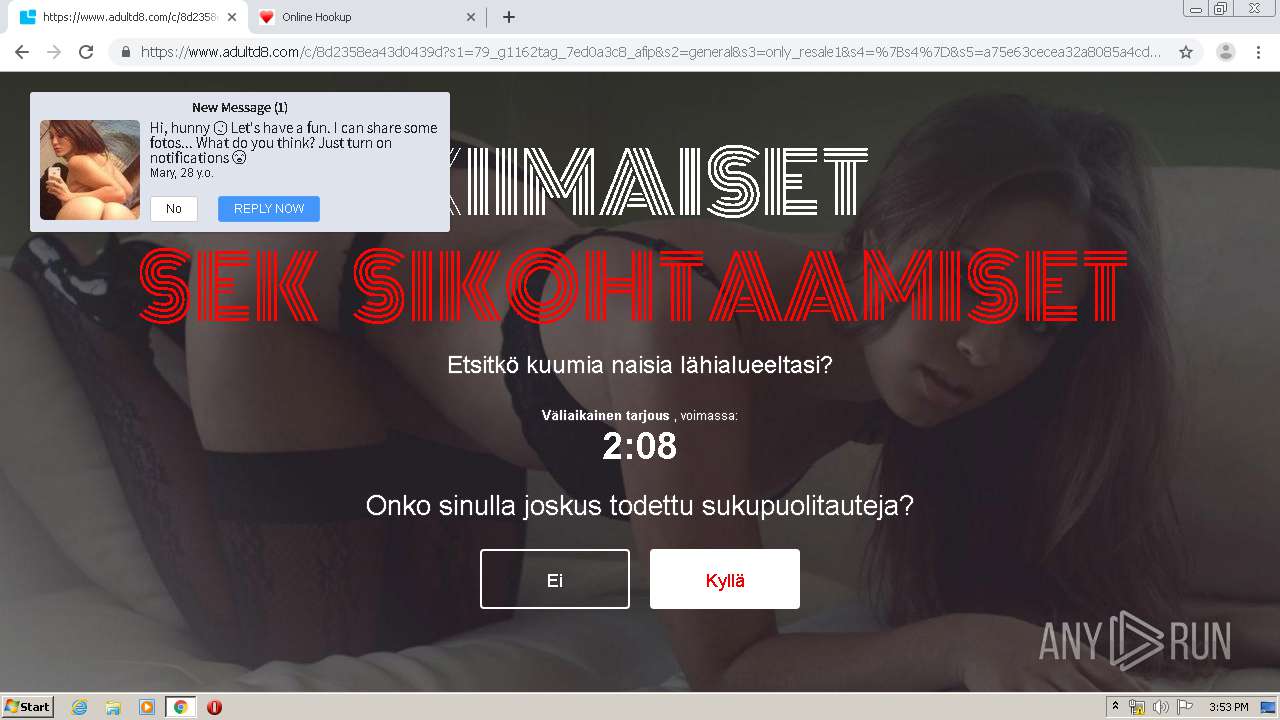The image size is (1280, 720).
Task: Open the red Opera-style taskbar icon
Action: point(214,707)
